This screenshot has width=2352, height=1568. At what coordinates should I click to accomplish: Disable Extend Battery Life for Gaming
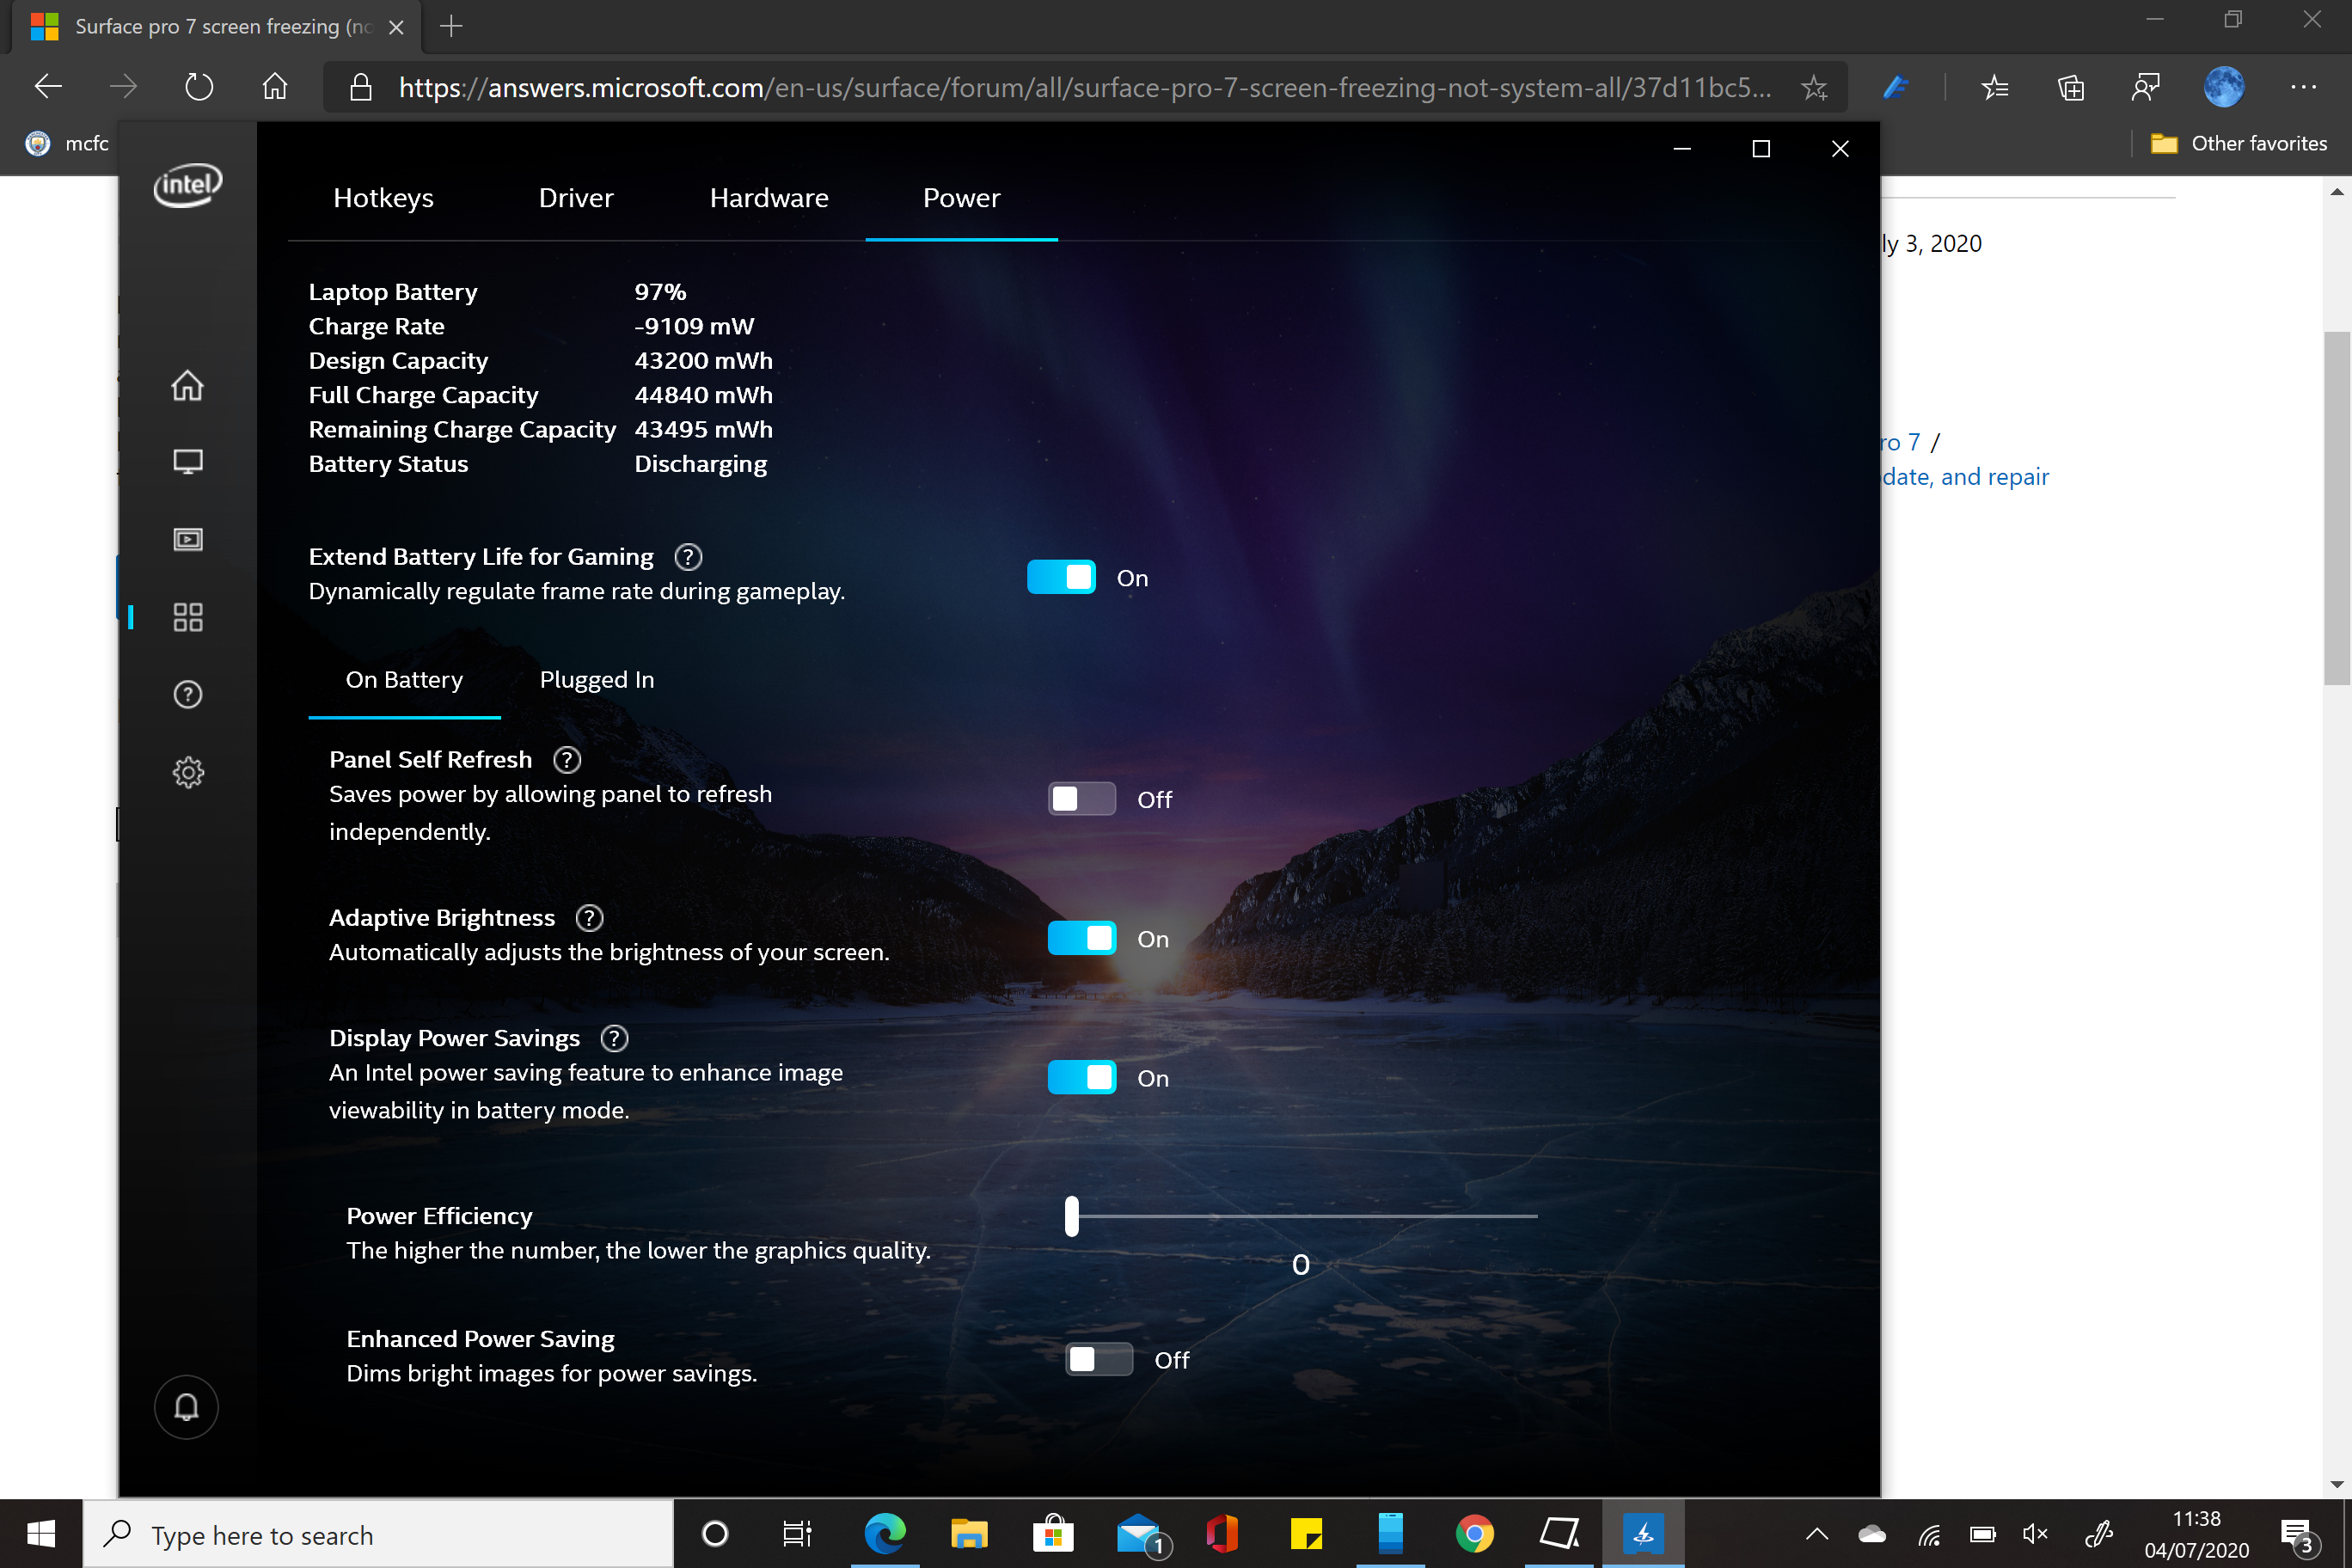(1061, 578)
